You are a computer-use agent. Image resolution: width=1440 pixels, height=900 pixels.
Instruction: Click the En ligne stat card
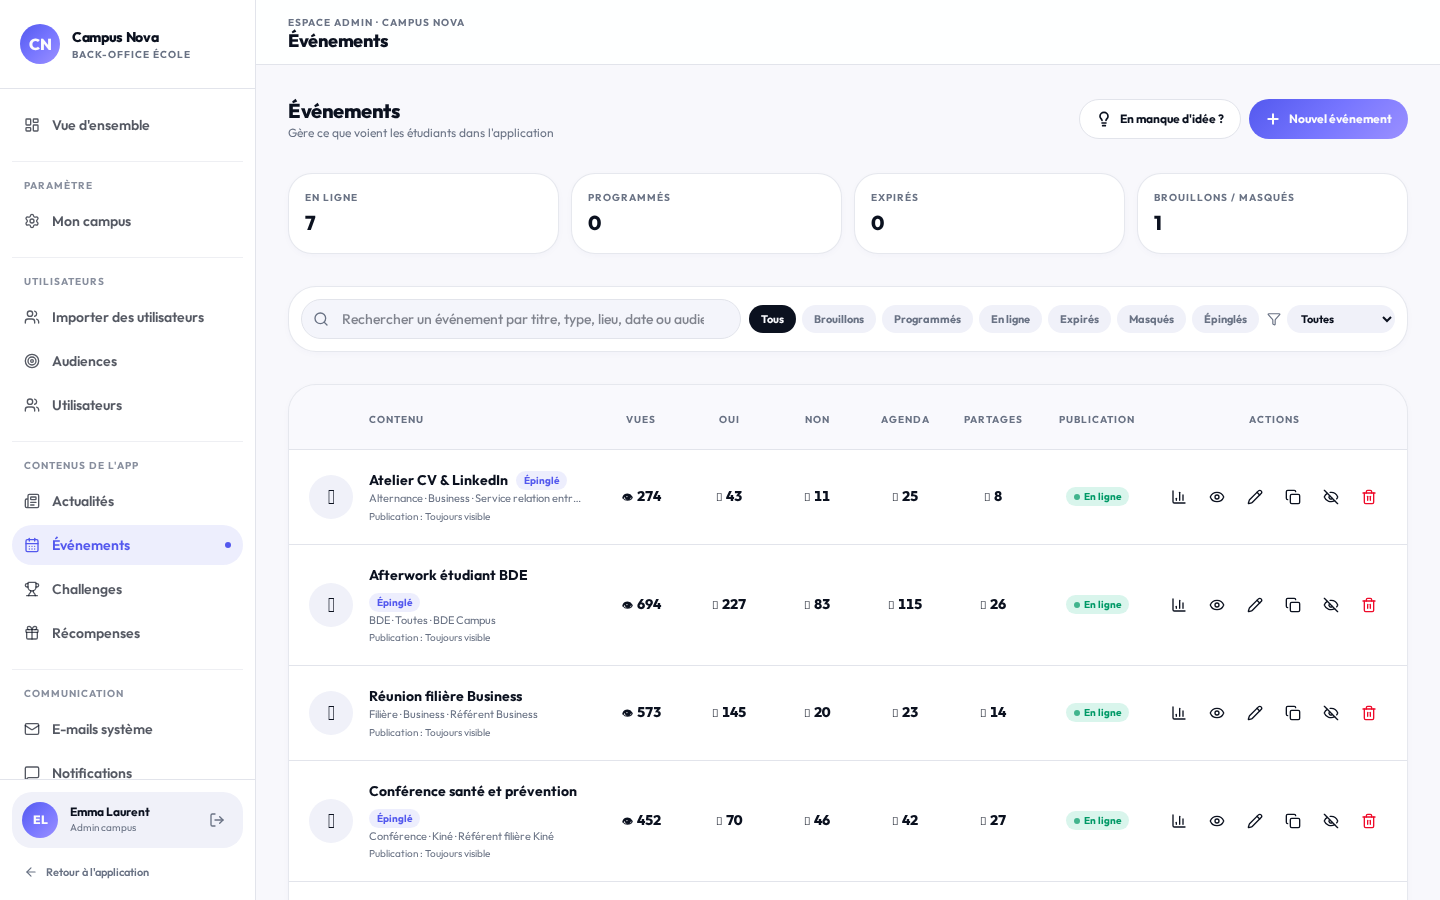tap(423, 214)
